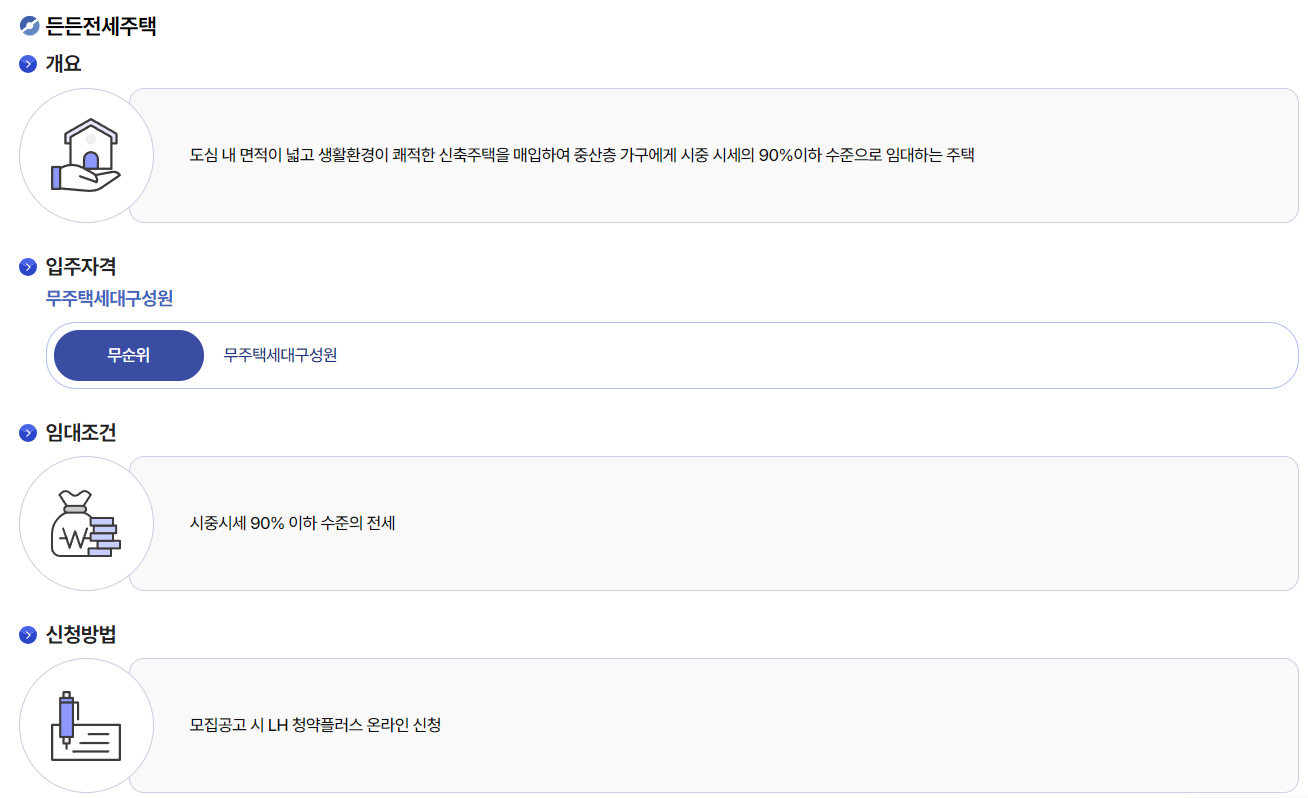Click the 개요 section heading

click(63, 65)
